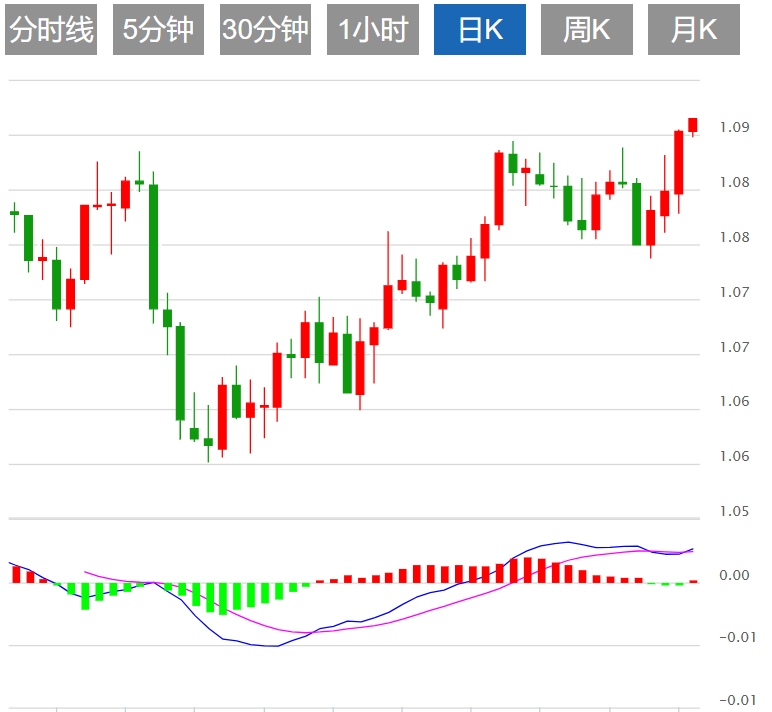
Task: Click the 1.05 price axis label
Action: click(735, 511)
